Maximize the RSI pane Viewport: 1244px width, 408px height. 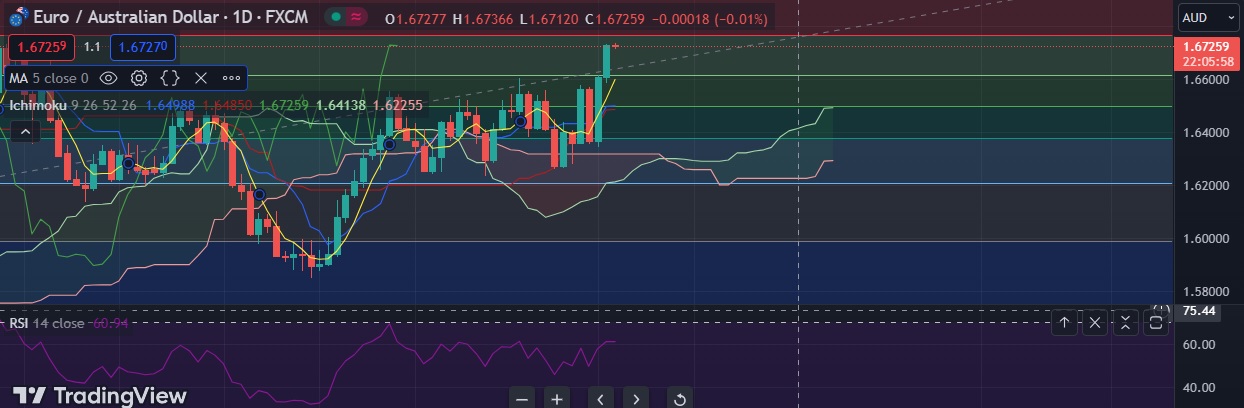pyautogui.click(x=1156, y=322)
